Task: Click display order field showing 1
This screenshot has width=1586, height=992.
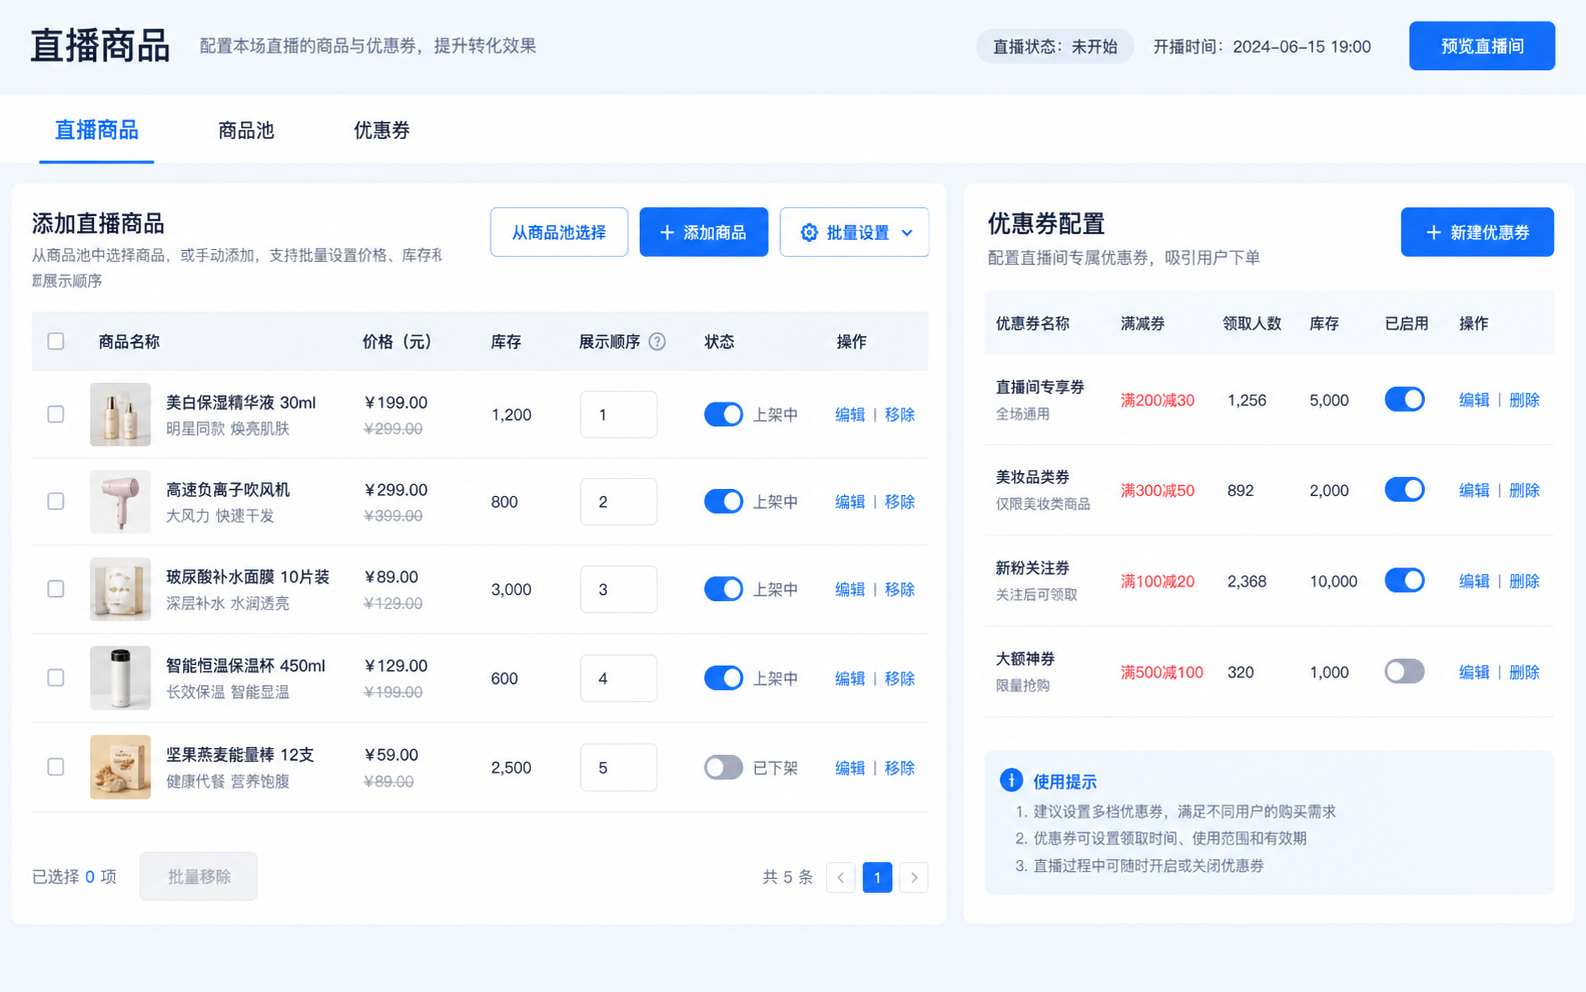Action: (619, 415)
